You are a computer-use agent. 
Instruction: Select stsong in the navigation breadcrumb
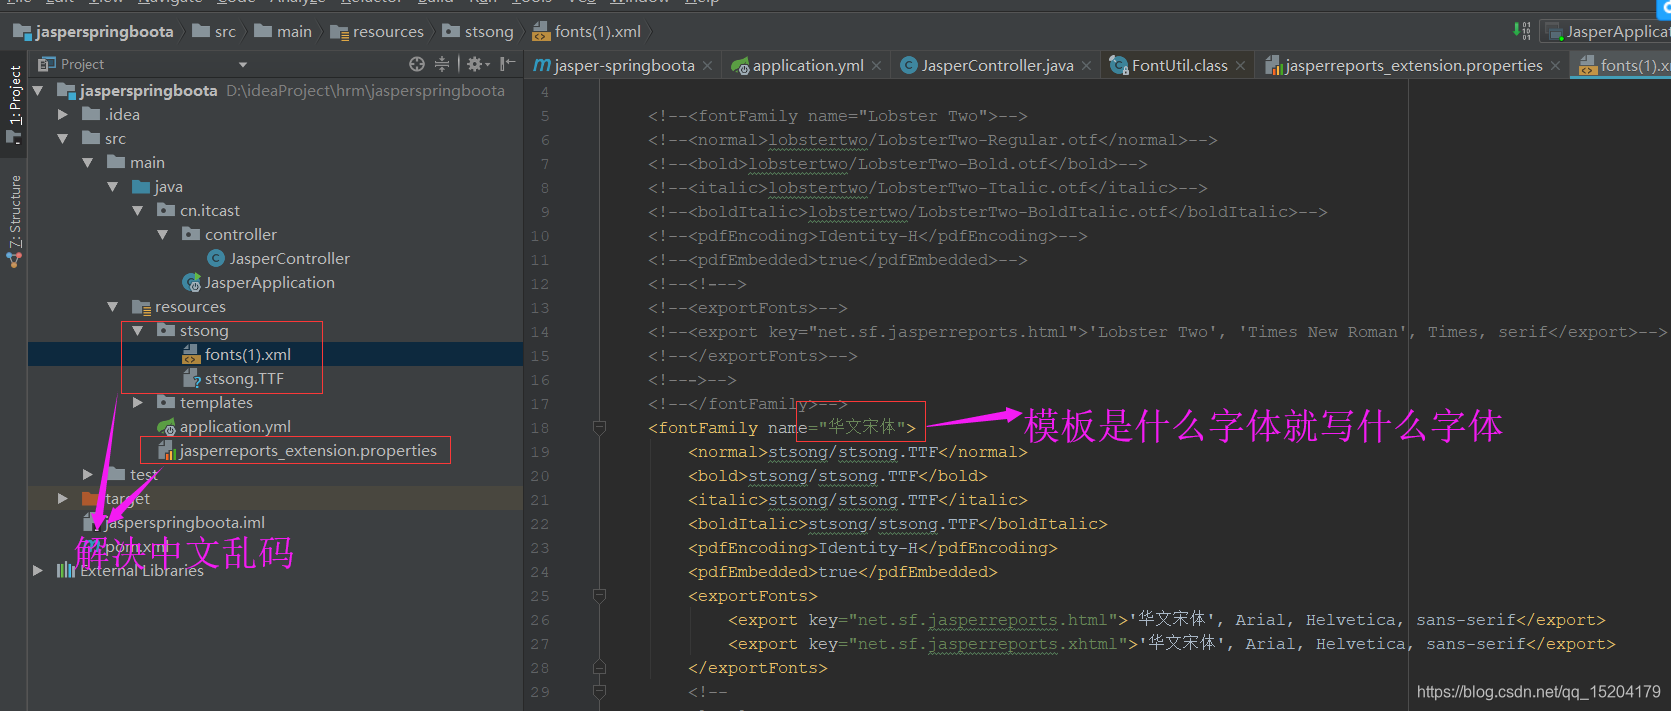click(x=478, y=32)
